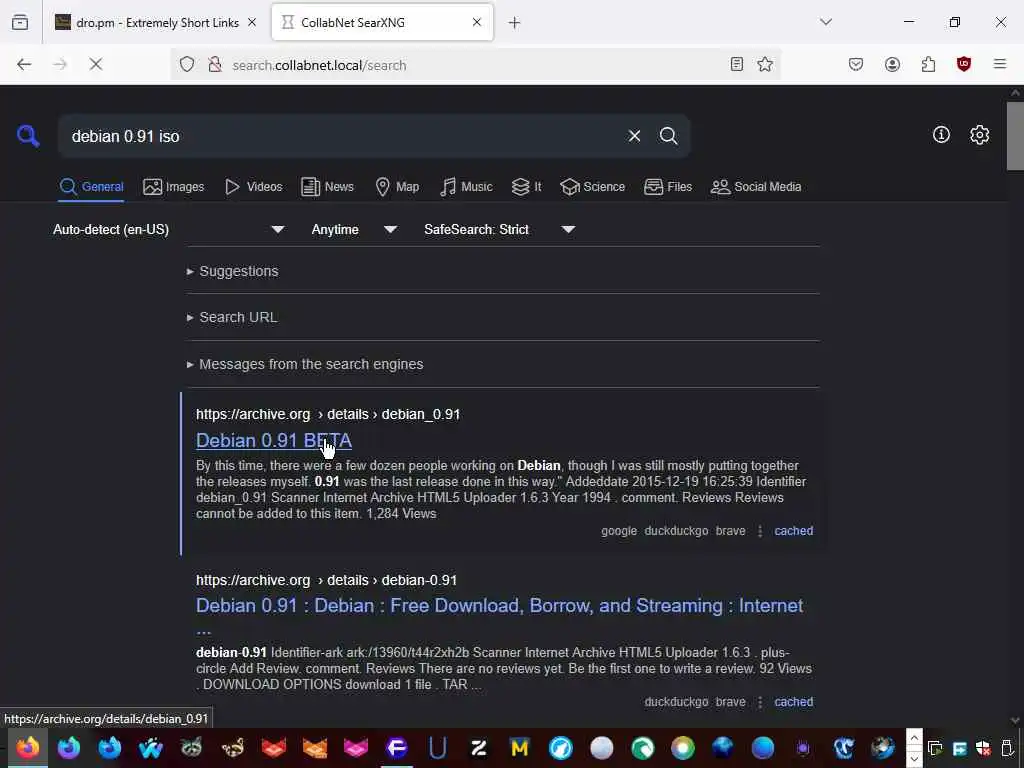Viewport: 1024px width, 768px height.
Task: Clear the search query with the X icon
Action: pos(634,136)
